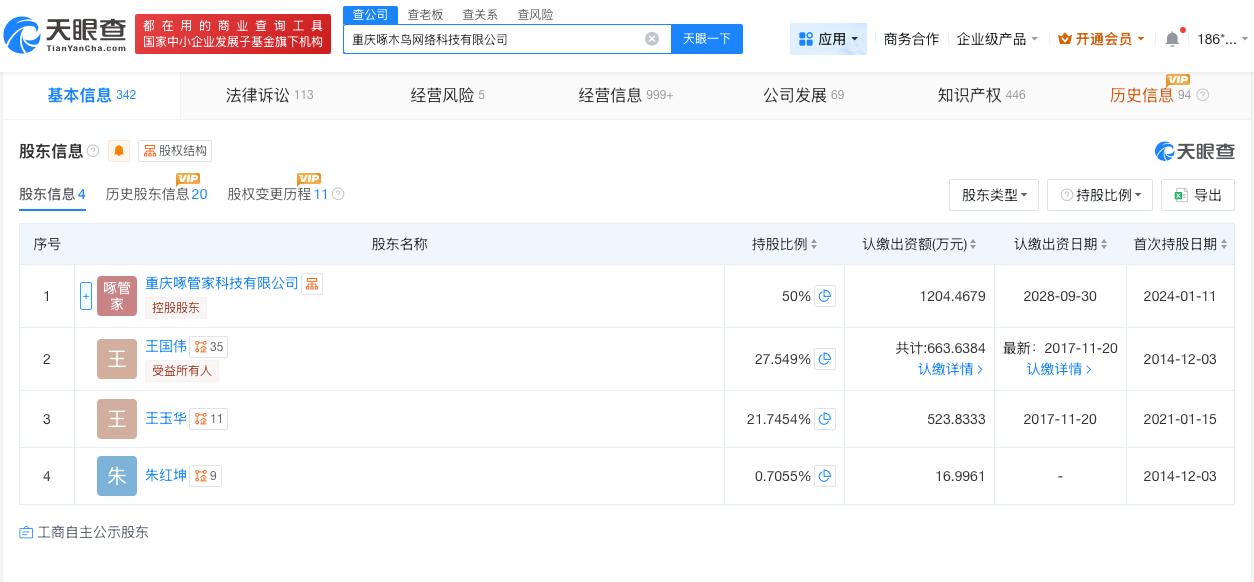Click the 导出 export button

pos(1198,195)
